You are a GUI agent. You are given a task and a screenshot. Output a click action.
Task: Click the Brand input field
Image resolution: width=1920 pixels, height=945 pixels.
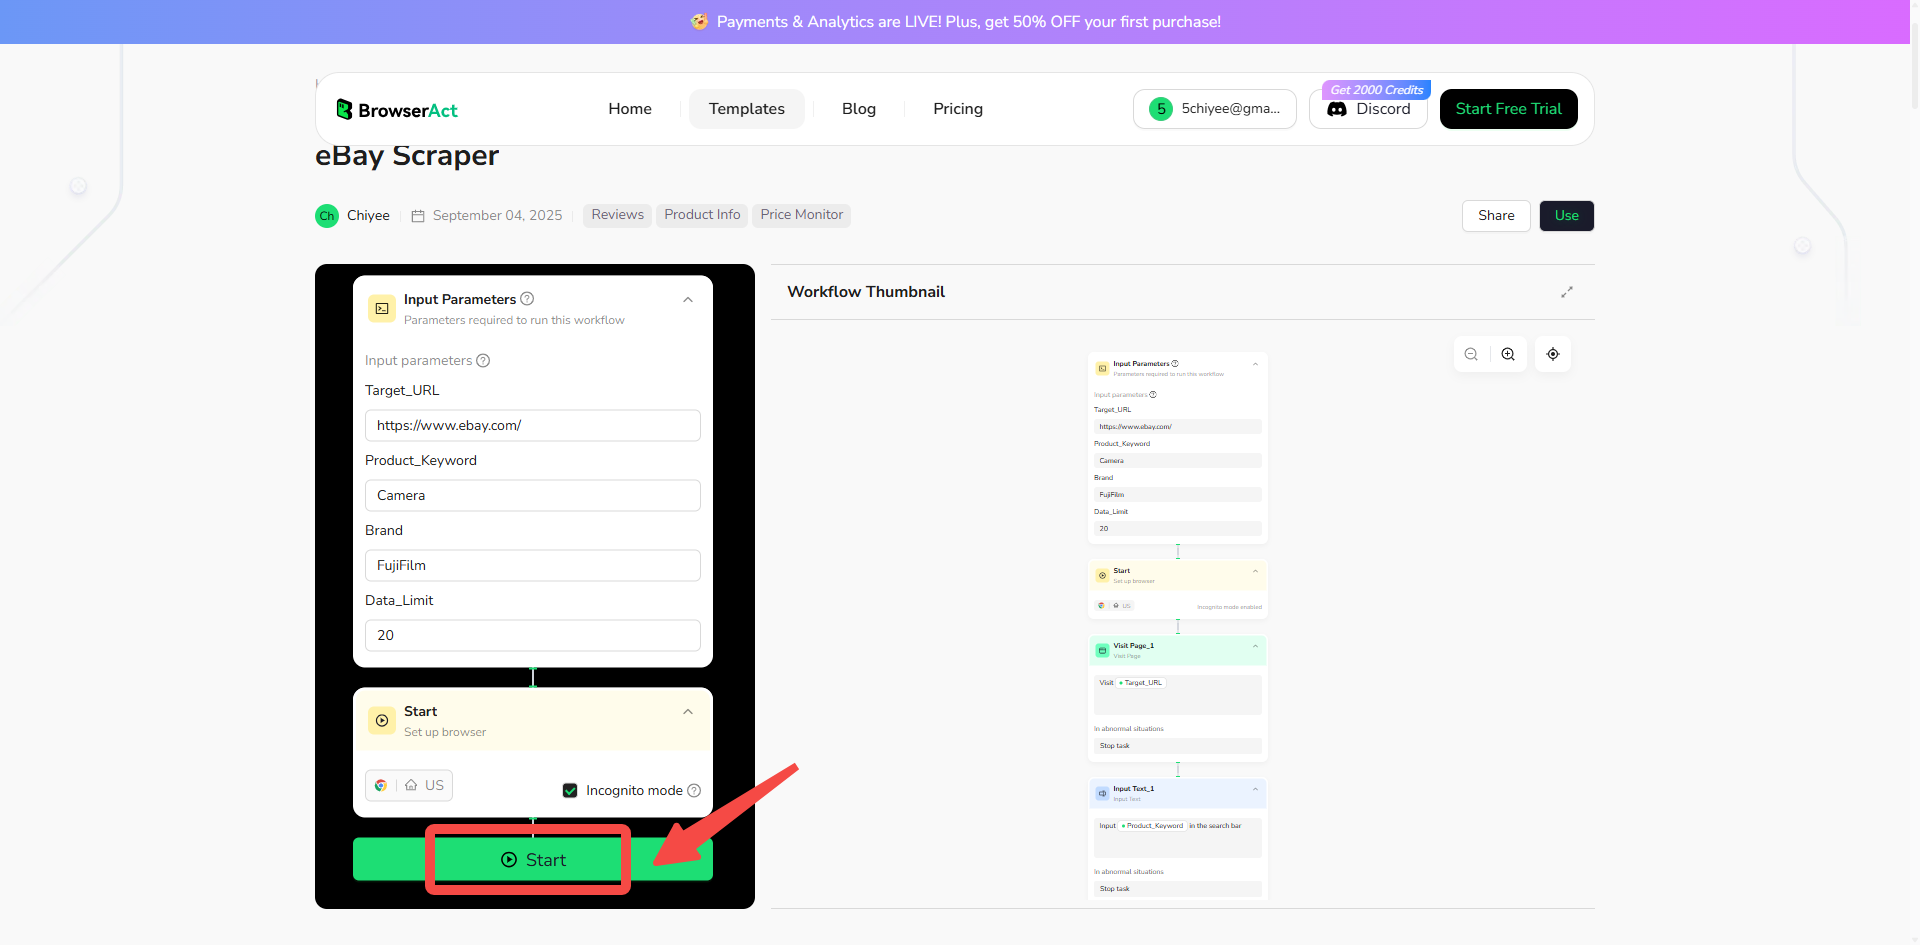pos(533,566)
